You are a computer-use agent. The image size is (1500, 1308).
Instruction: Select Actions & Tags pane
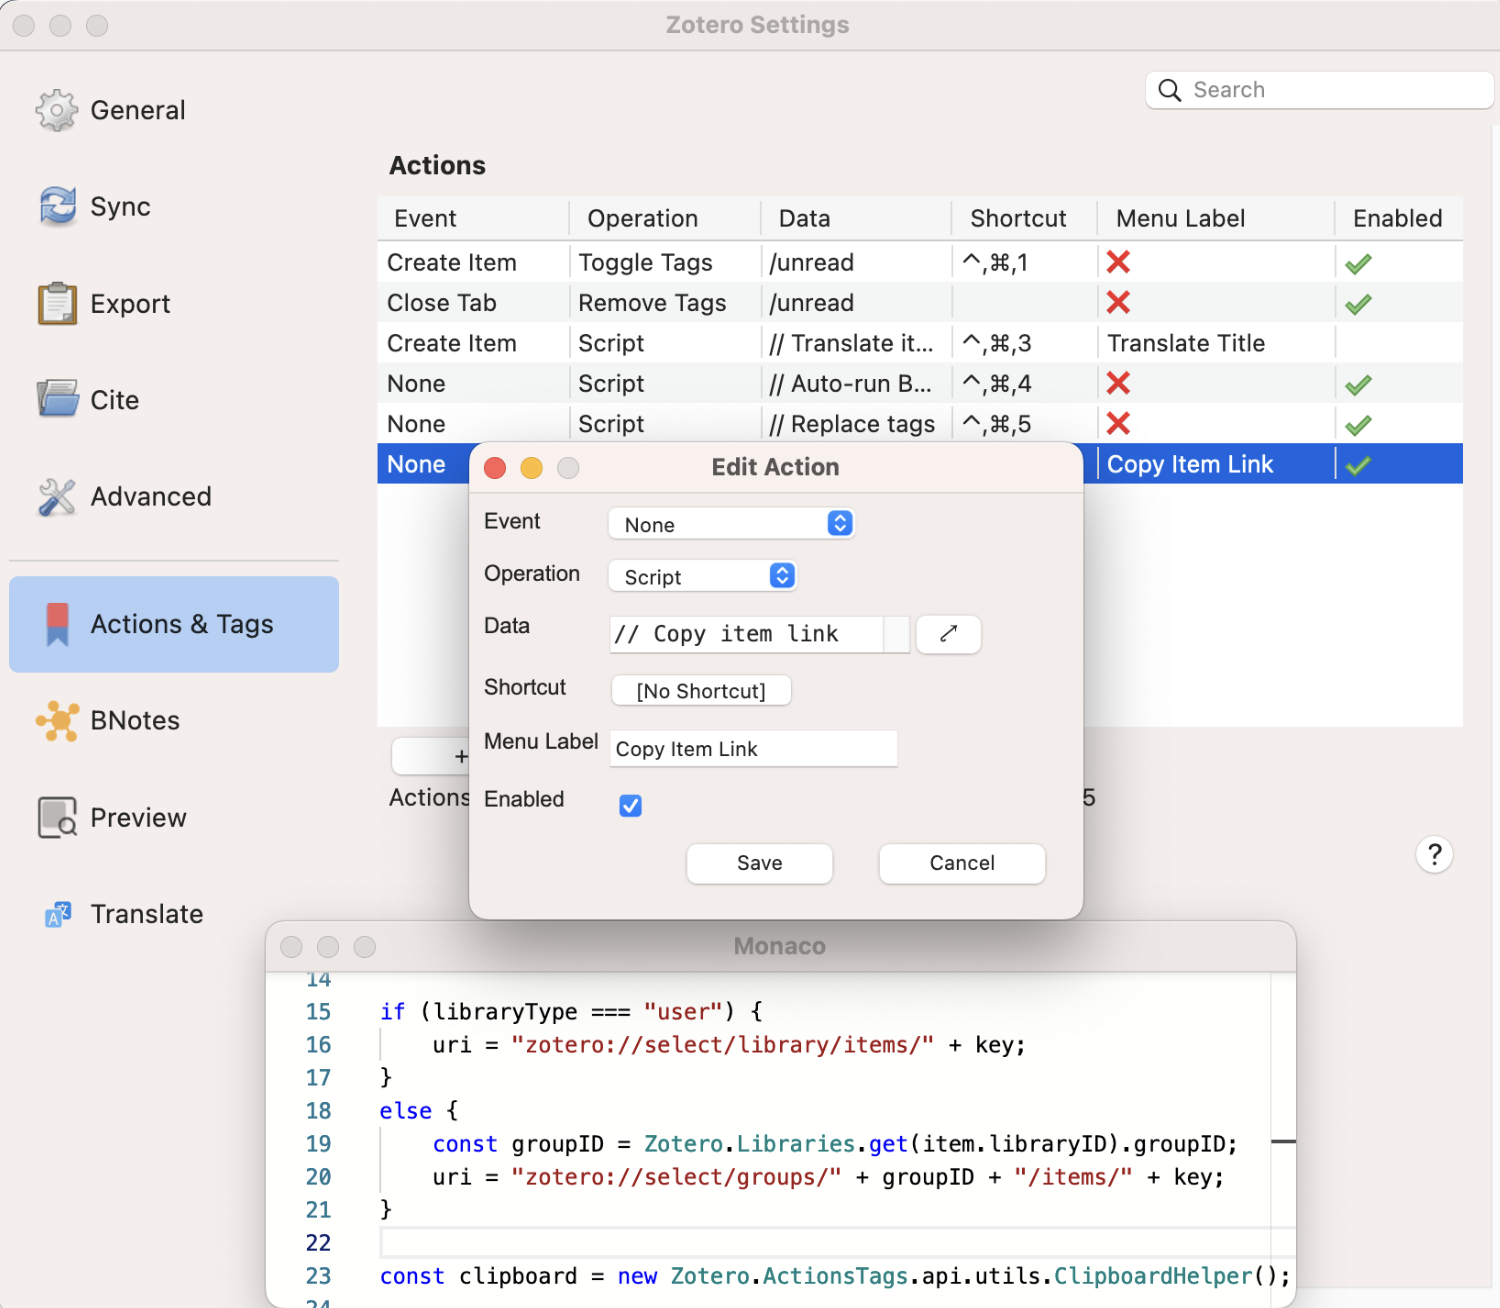174,624
